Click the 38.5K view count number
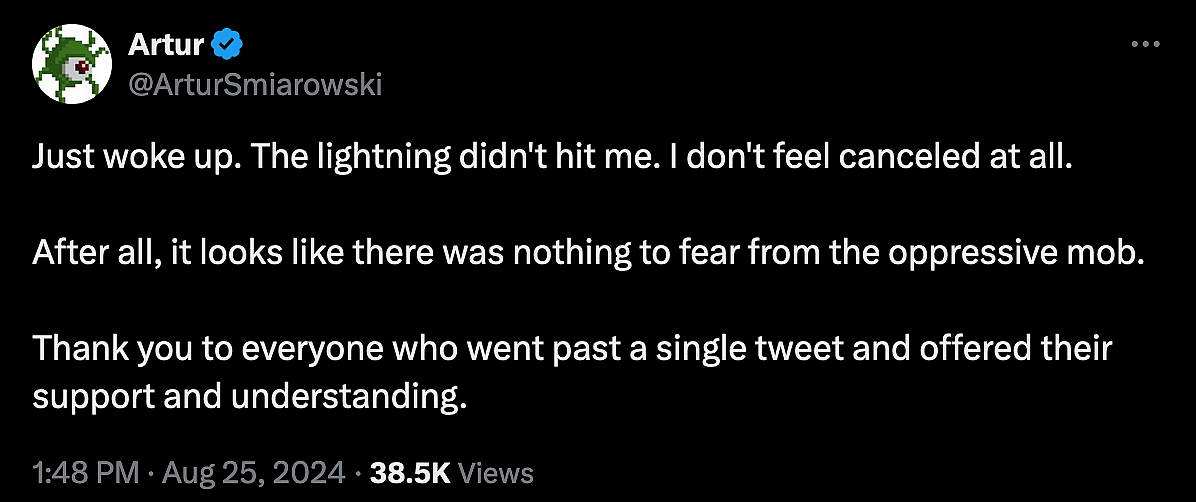Viewport: 1196px width, 502px height. pos(410,473)
